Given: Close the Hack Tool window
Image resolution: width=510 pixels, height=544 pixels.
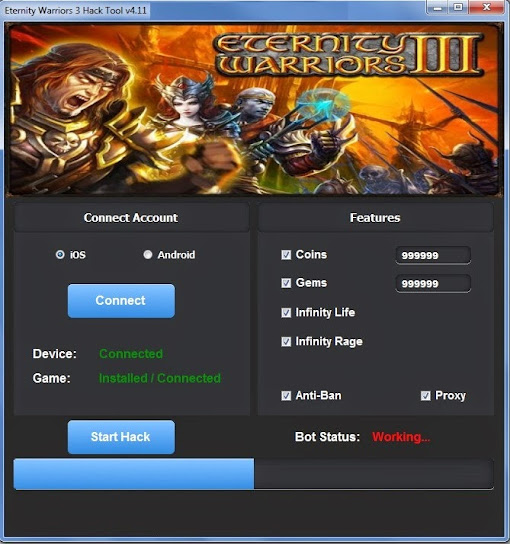Looking at the screenshot, I should coord(486,7).
